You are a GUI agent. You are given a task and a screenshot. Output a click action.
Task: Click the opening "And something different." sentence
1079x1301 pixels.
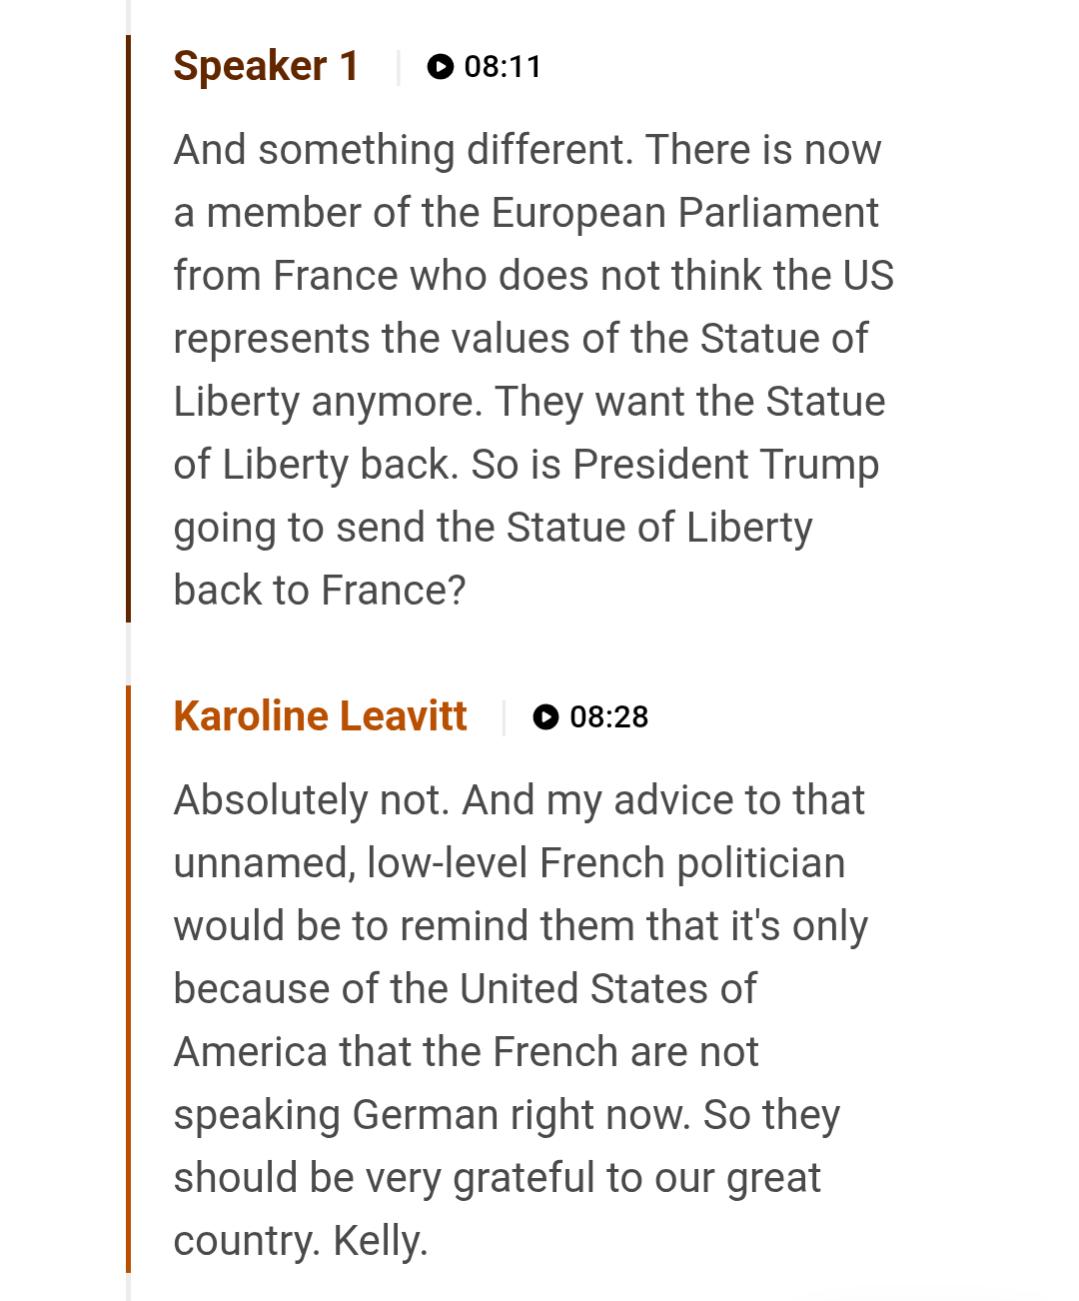point(403,150)
